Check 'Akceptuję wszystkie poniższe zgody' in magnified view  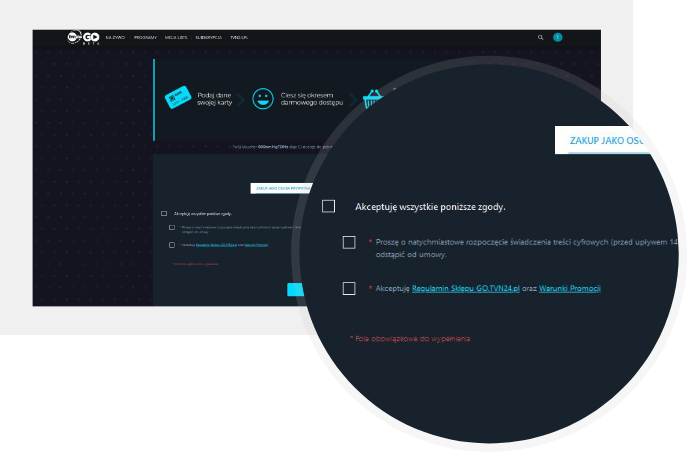pyautogui.click(x=328, y=207)
